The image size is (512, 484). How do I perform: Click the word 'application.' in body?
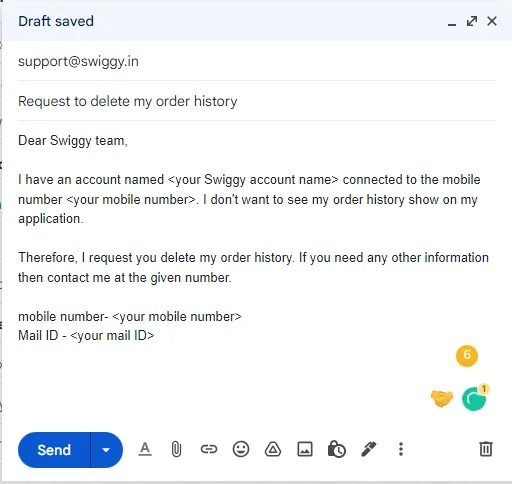tap(51, 219)
